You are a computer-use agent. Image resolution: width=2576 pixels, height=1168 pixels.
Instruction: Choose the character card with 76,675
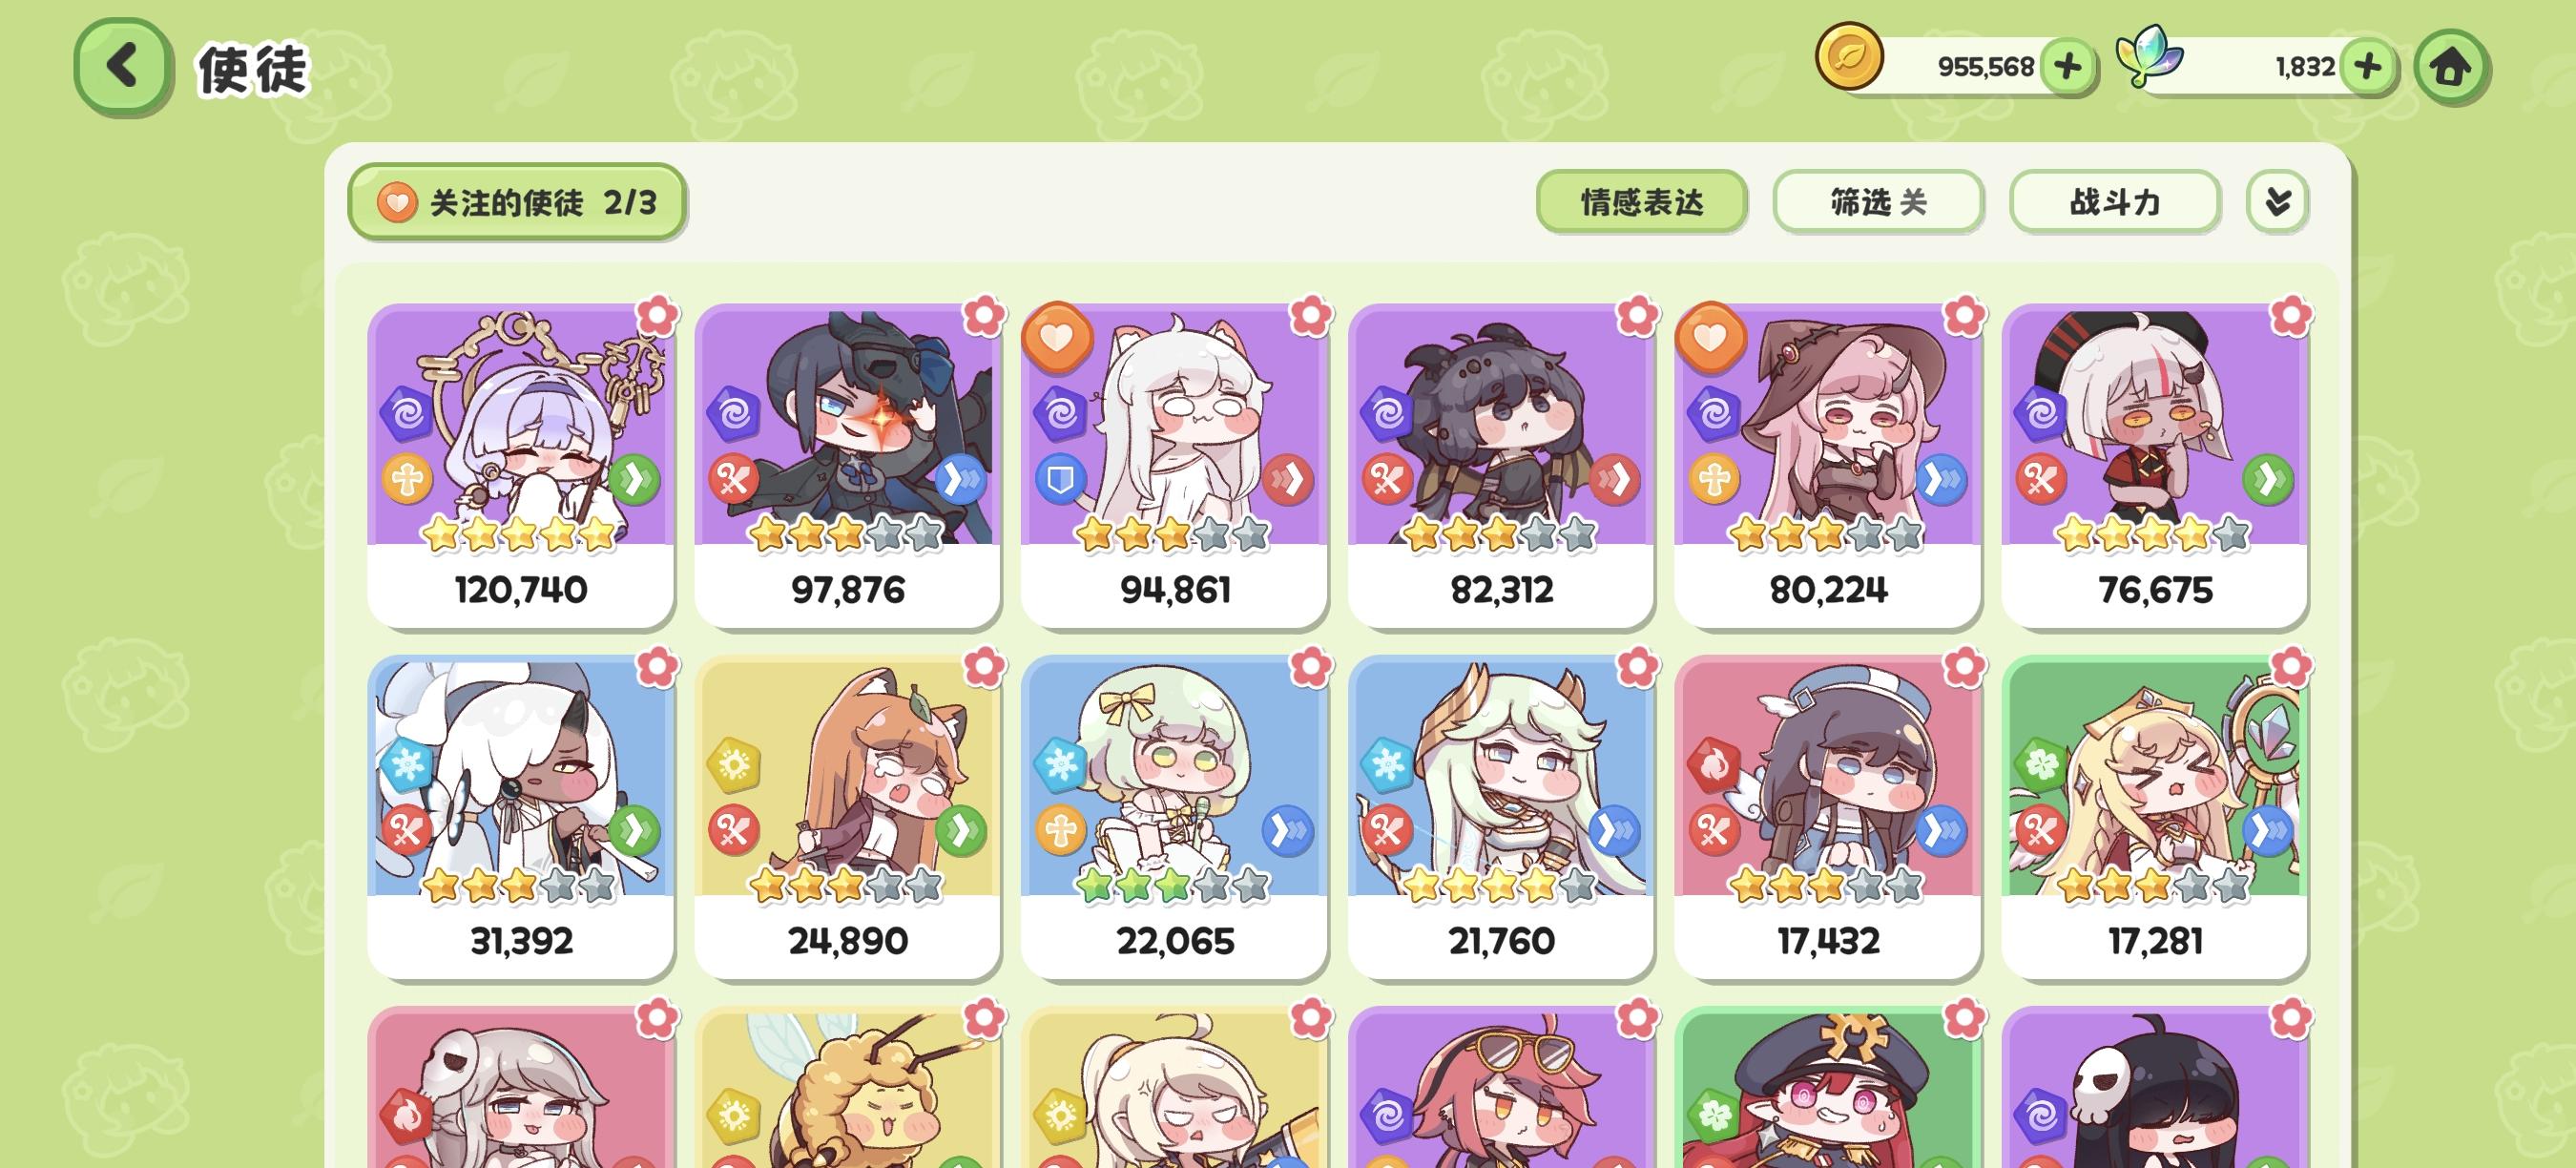(x=2155, y=466)
